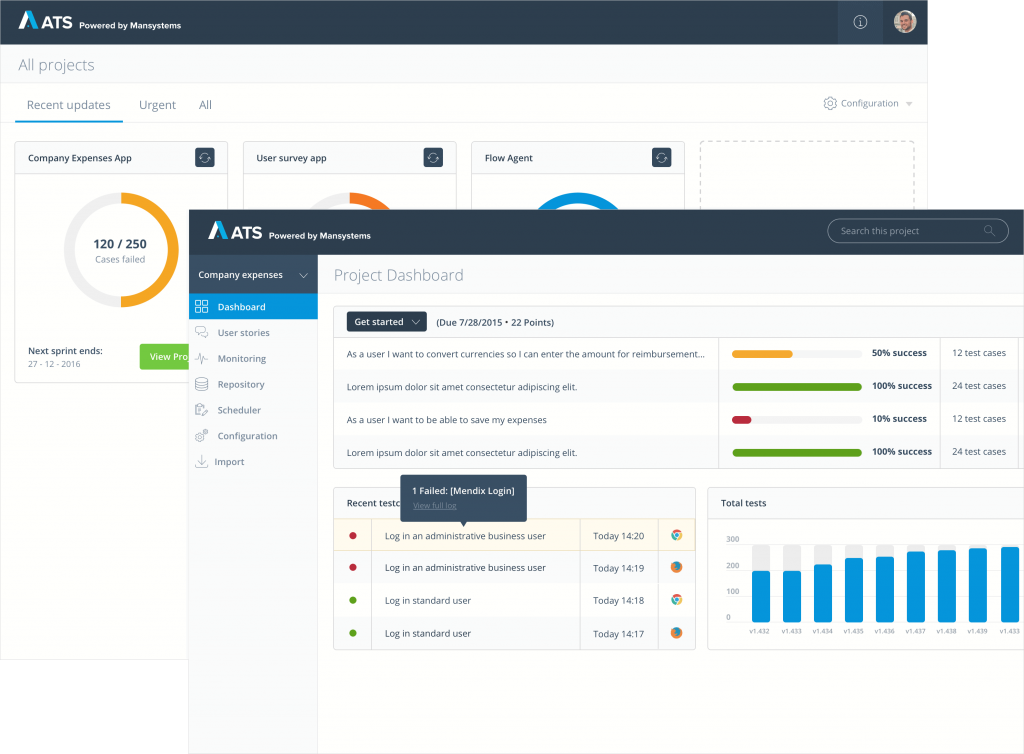Click the info icon in top header
This screenshot has height=754, width=1024.
pyautogui.click(x=860, y=22)
